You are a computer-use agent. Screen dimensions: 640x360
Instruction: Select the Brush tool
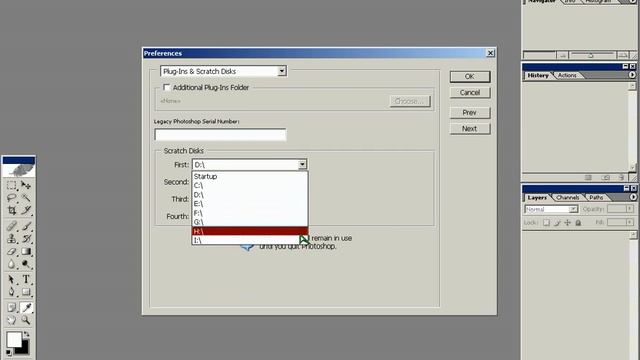pos(26,226)
